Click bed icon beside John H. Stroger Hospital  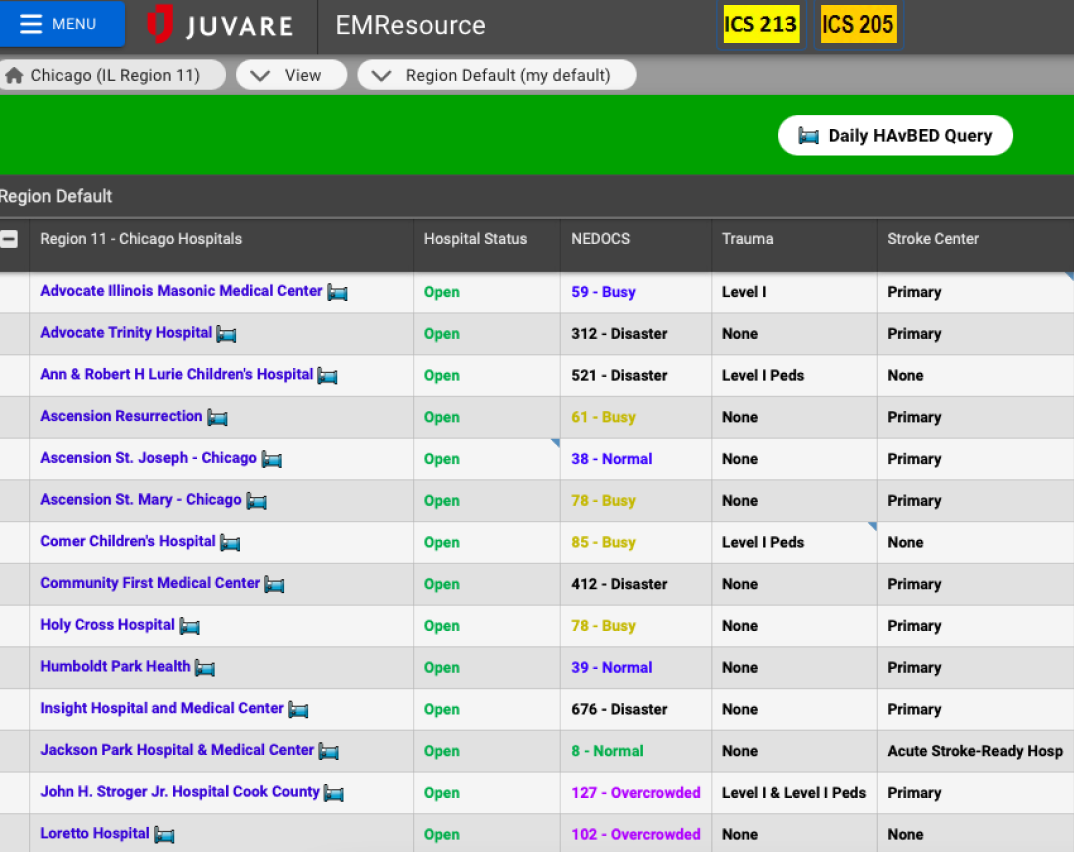334,794
